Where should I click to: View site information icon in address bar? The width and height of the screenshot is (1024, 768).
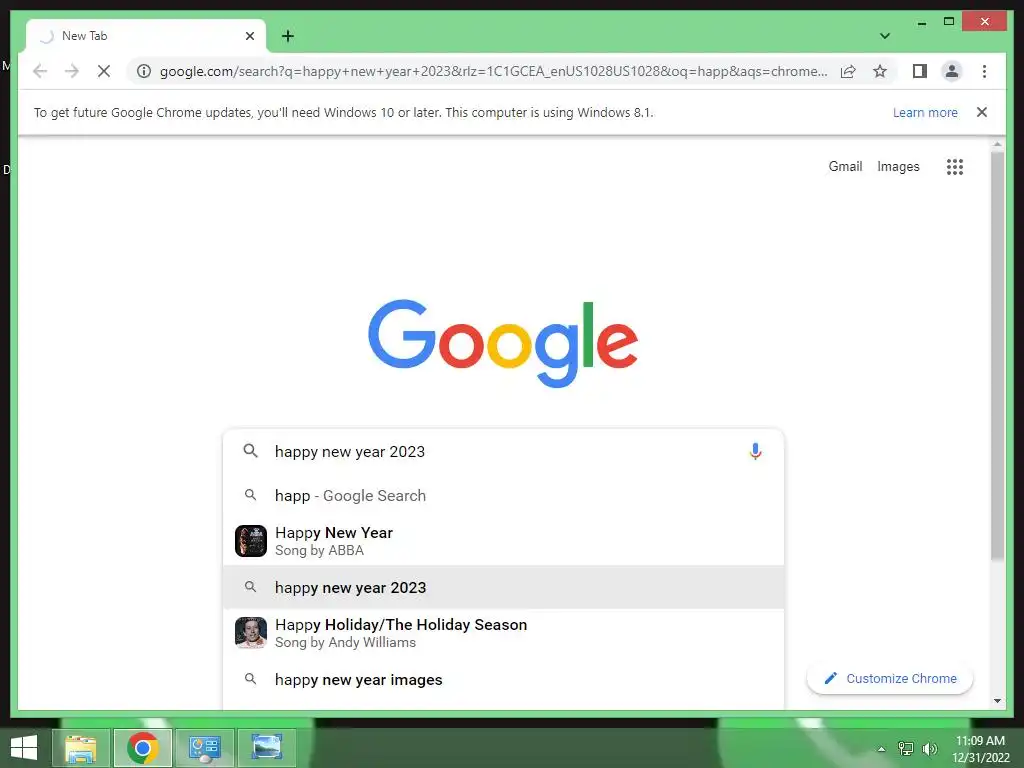pos(144,71)
